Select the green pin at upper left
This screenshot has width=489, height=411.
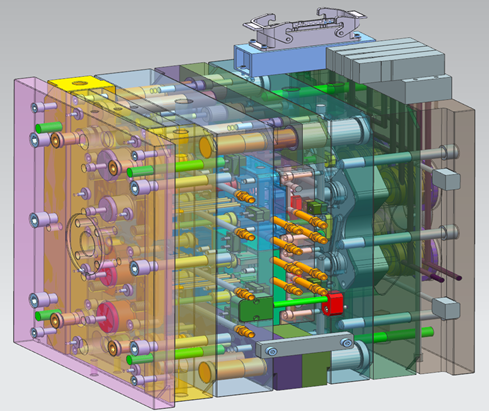[49, 127]
